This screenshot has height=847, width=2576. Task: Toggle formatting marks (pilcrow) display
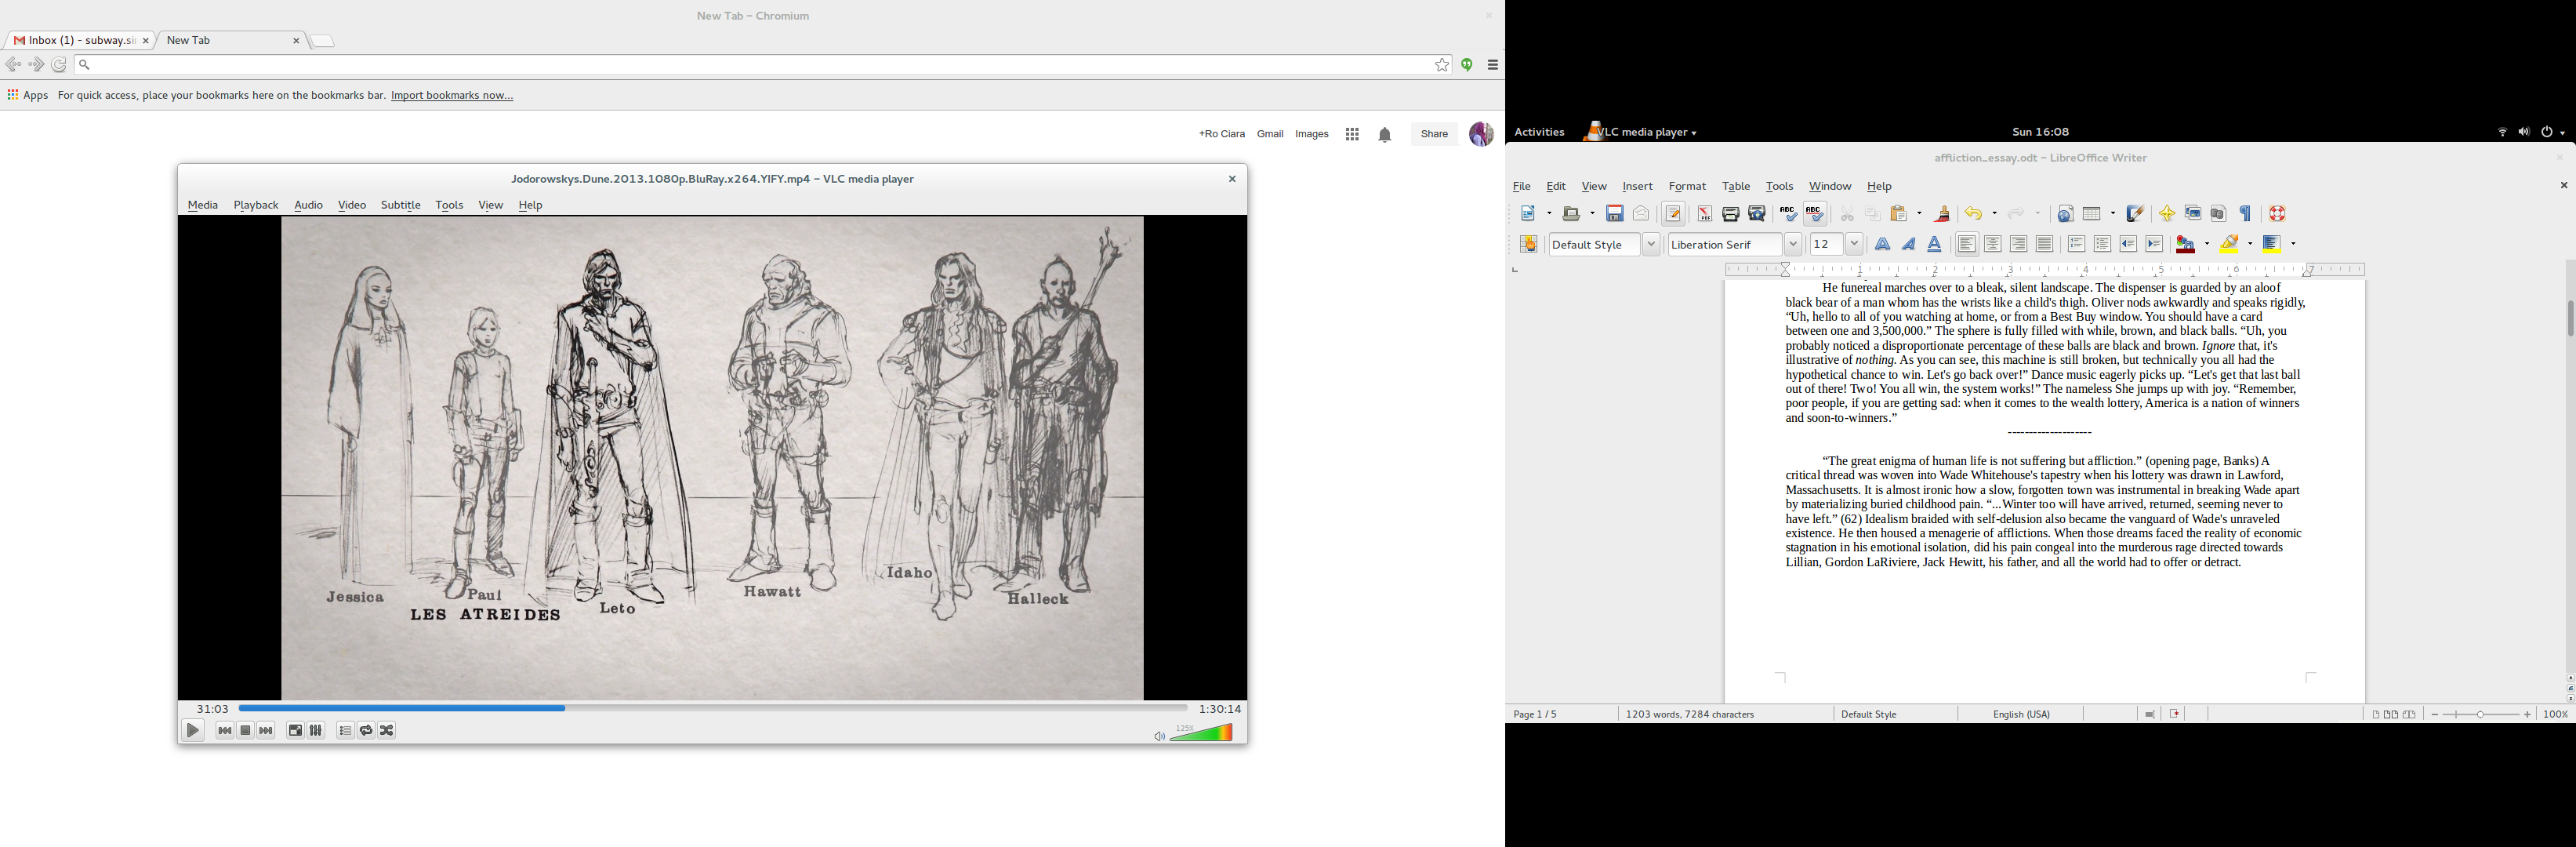[2245, 214]
